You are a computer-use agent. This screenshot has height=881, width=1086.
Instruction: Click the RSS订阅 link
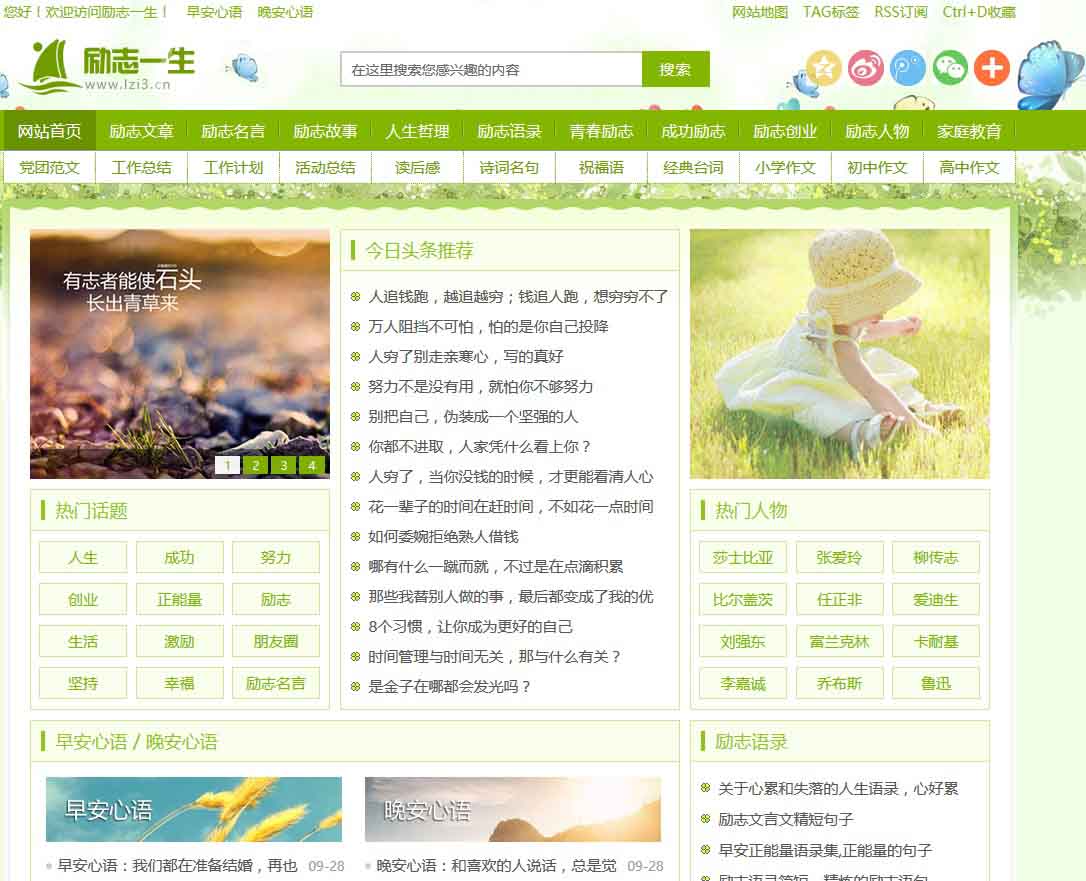(x=900, y=12)
